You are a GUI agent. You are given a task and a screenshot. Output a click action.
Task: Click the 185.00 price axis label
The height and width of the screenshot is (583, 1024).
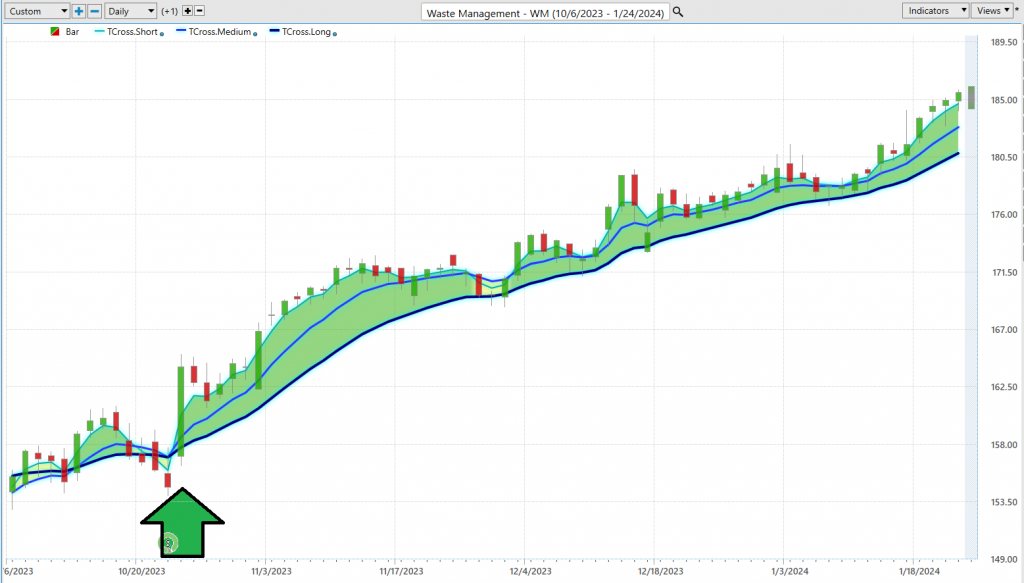pos(1004,100)
